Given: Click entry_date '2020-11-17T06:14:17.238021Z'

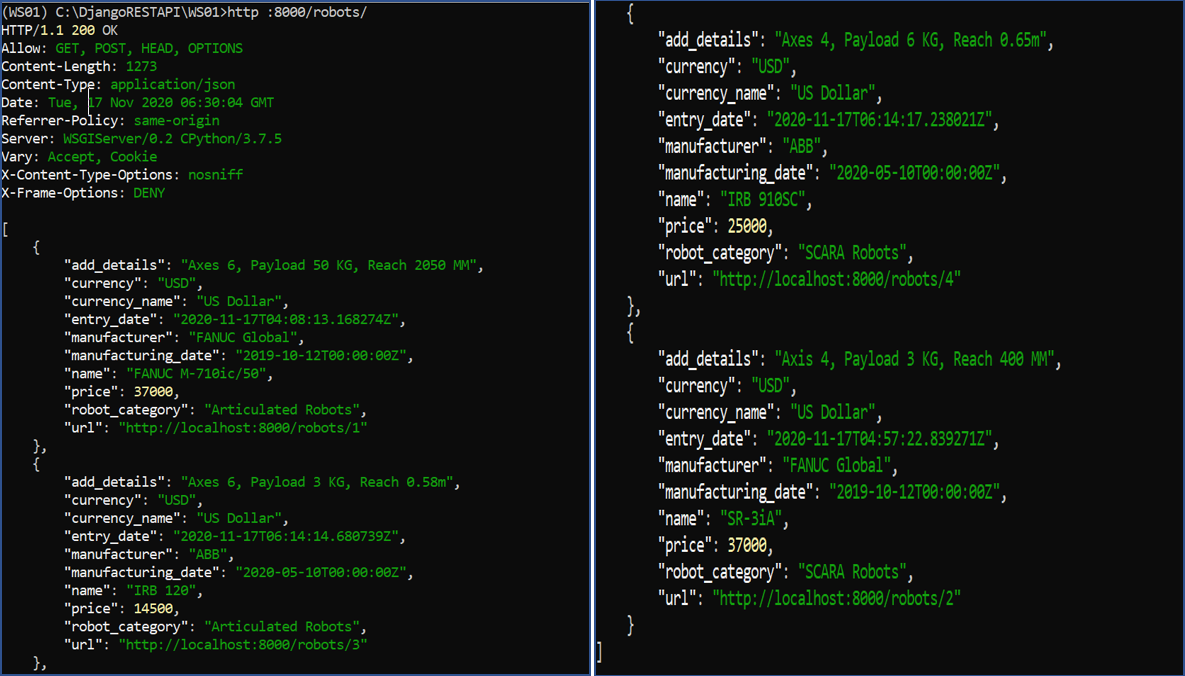Looking at the screenshot, I should (x=880, y=119).
